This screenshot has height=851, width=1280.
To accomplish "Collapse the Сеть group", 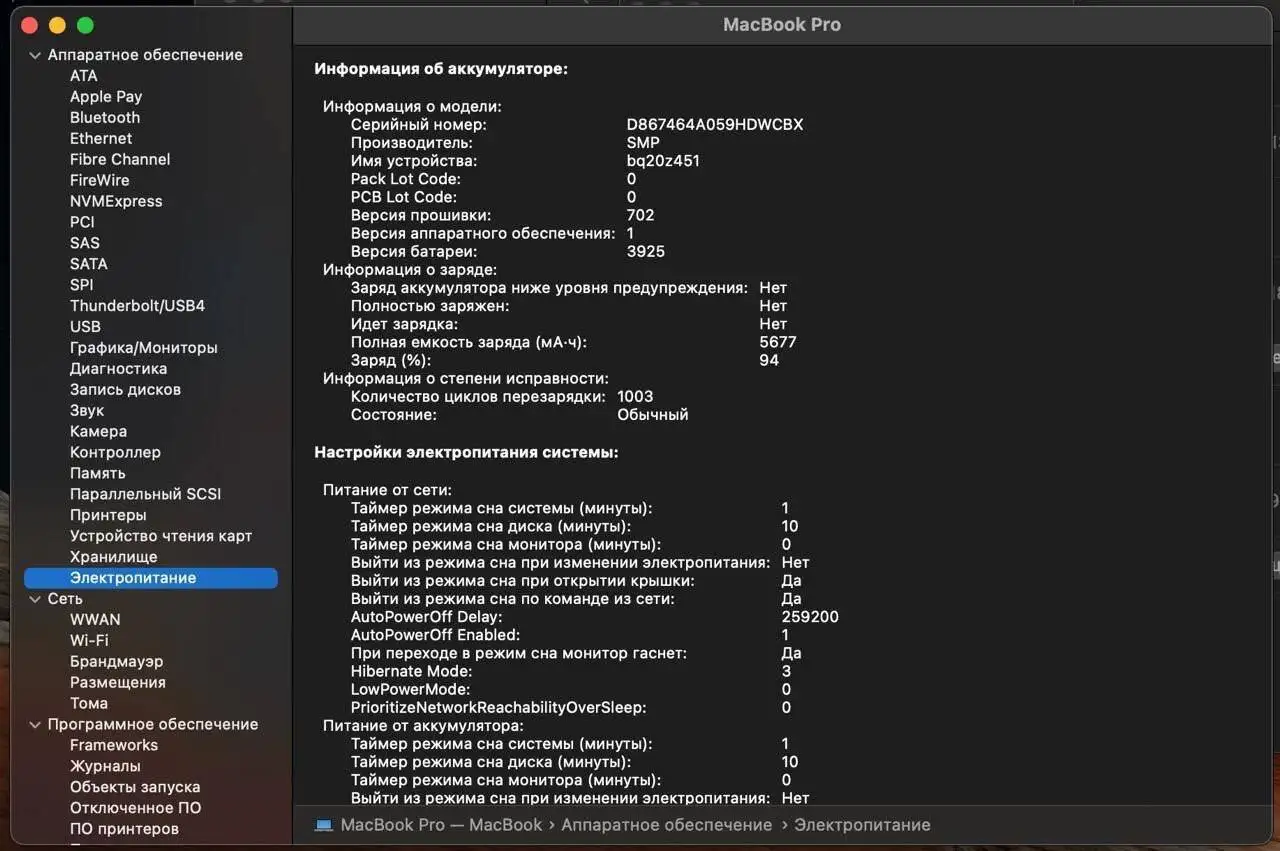I will tap(35, 598).
